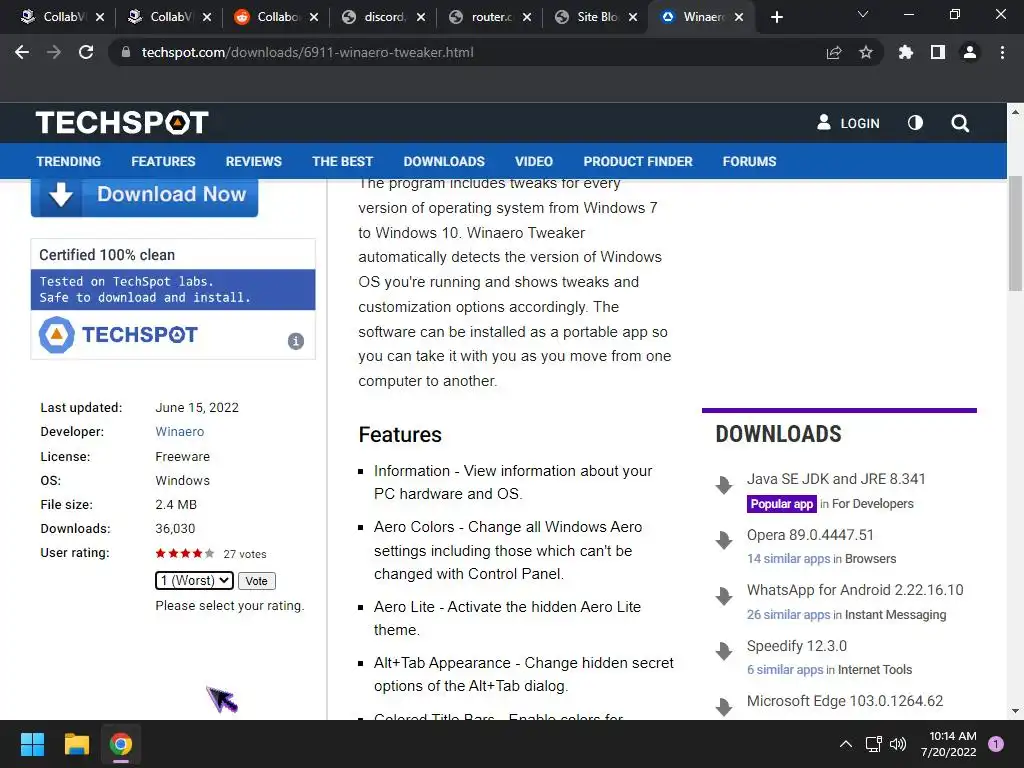This screenshot has height=768, width=1024.
Task: Open Windows Start menu
Action: point(32,744)
